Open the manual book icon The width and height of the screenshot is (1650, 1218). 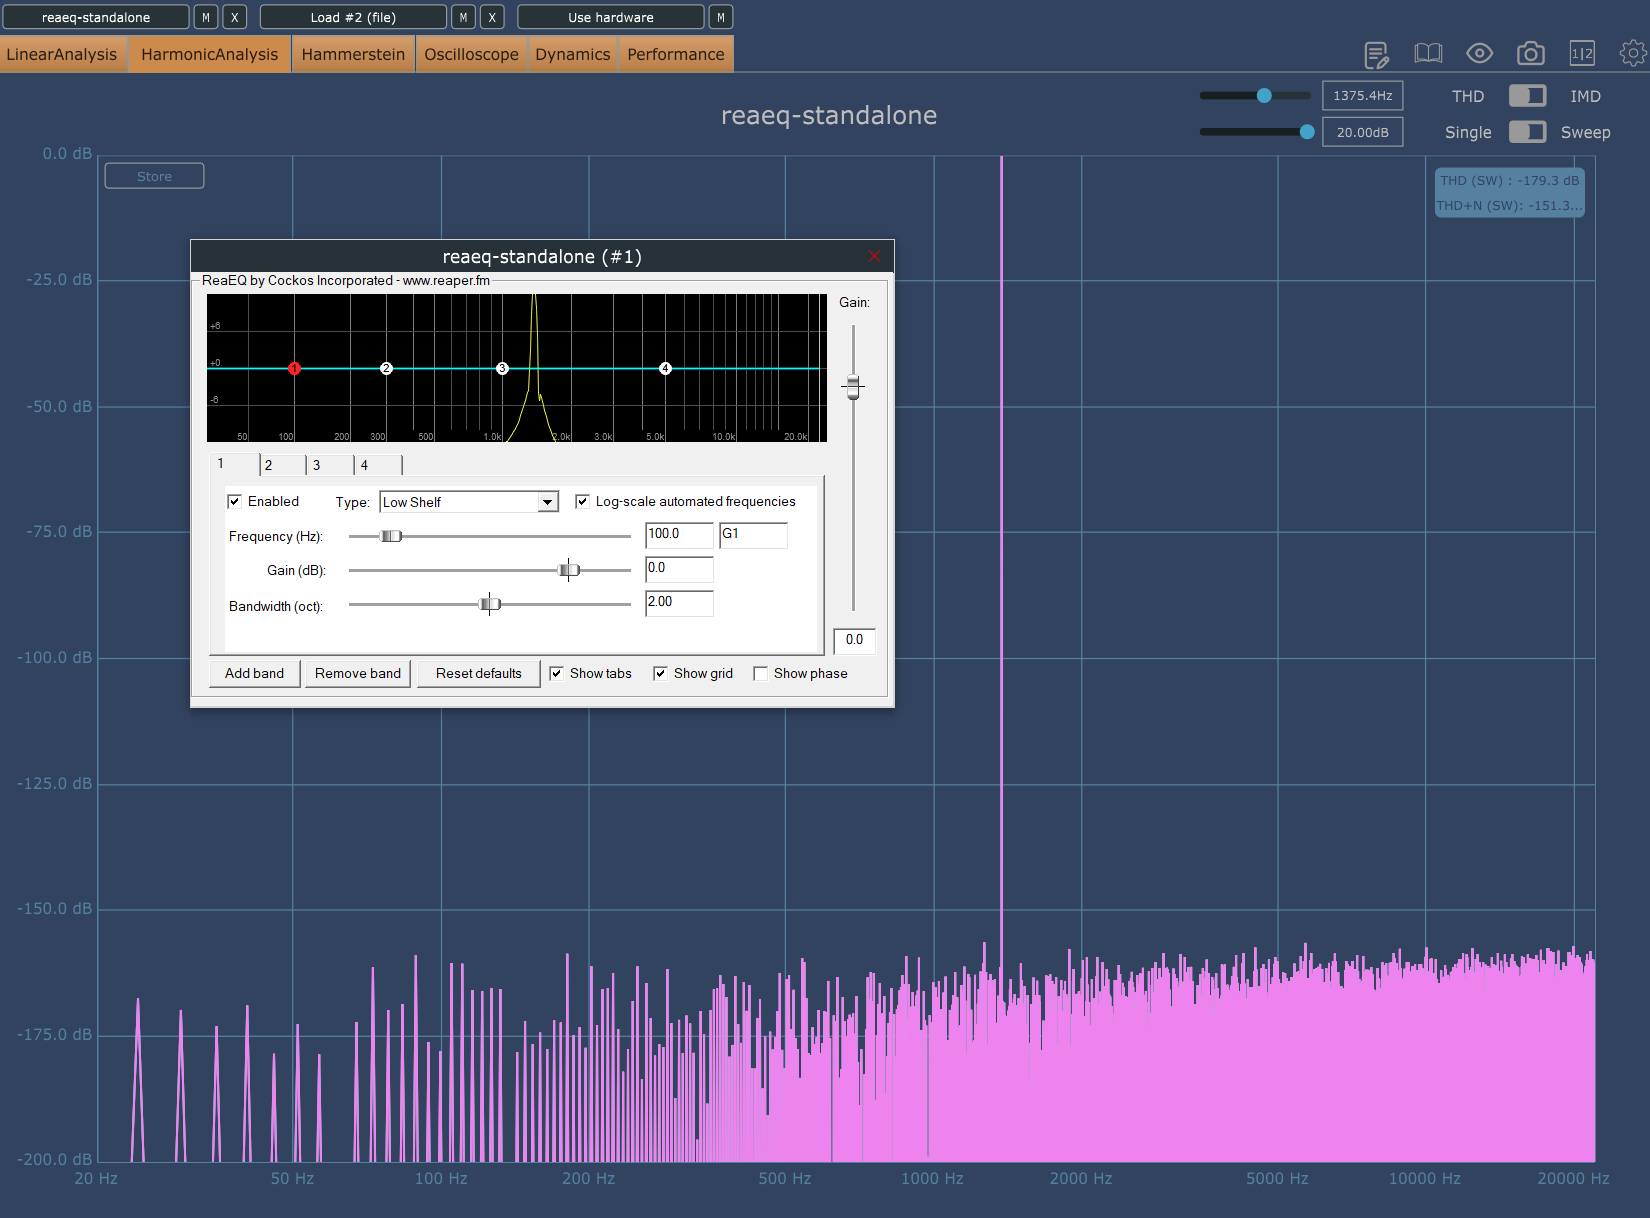(1428, 53)
